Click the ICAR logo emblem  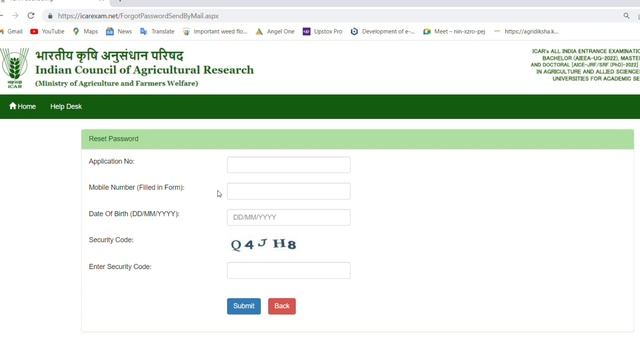[x=14, y=68]
